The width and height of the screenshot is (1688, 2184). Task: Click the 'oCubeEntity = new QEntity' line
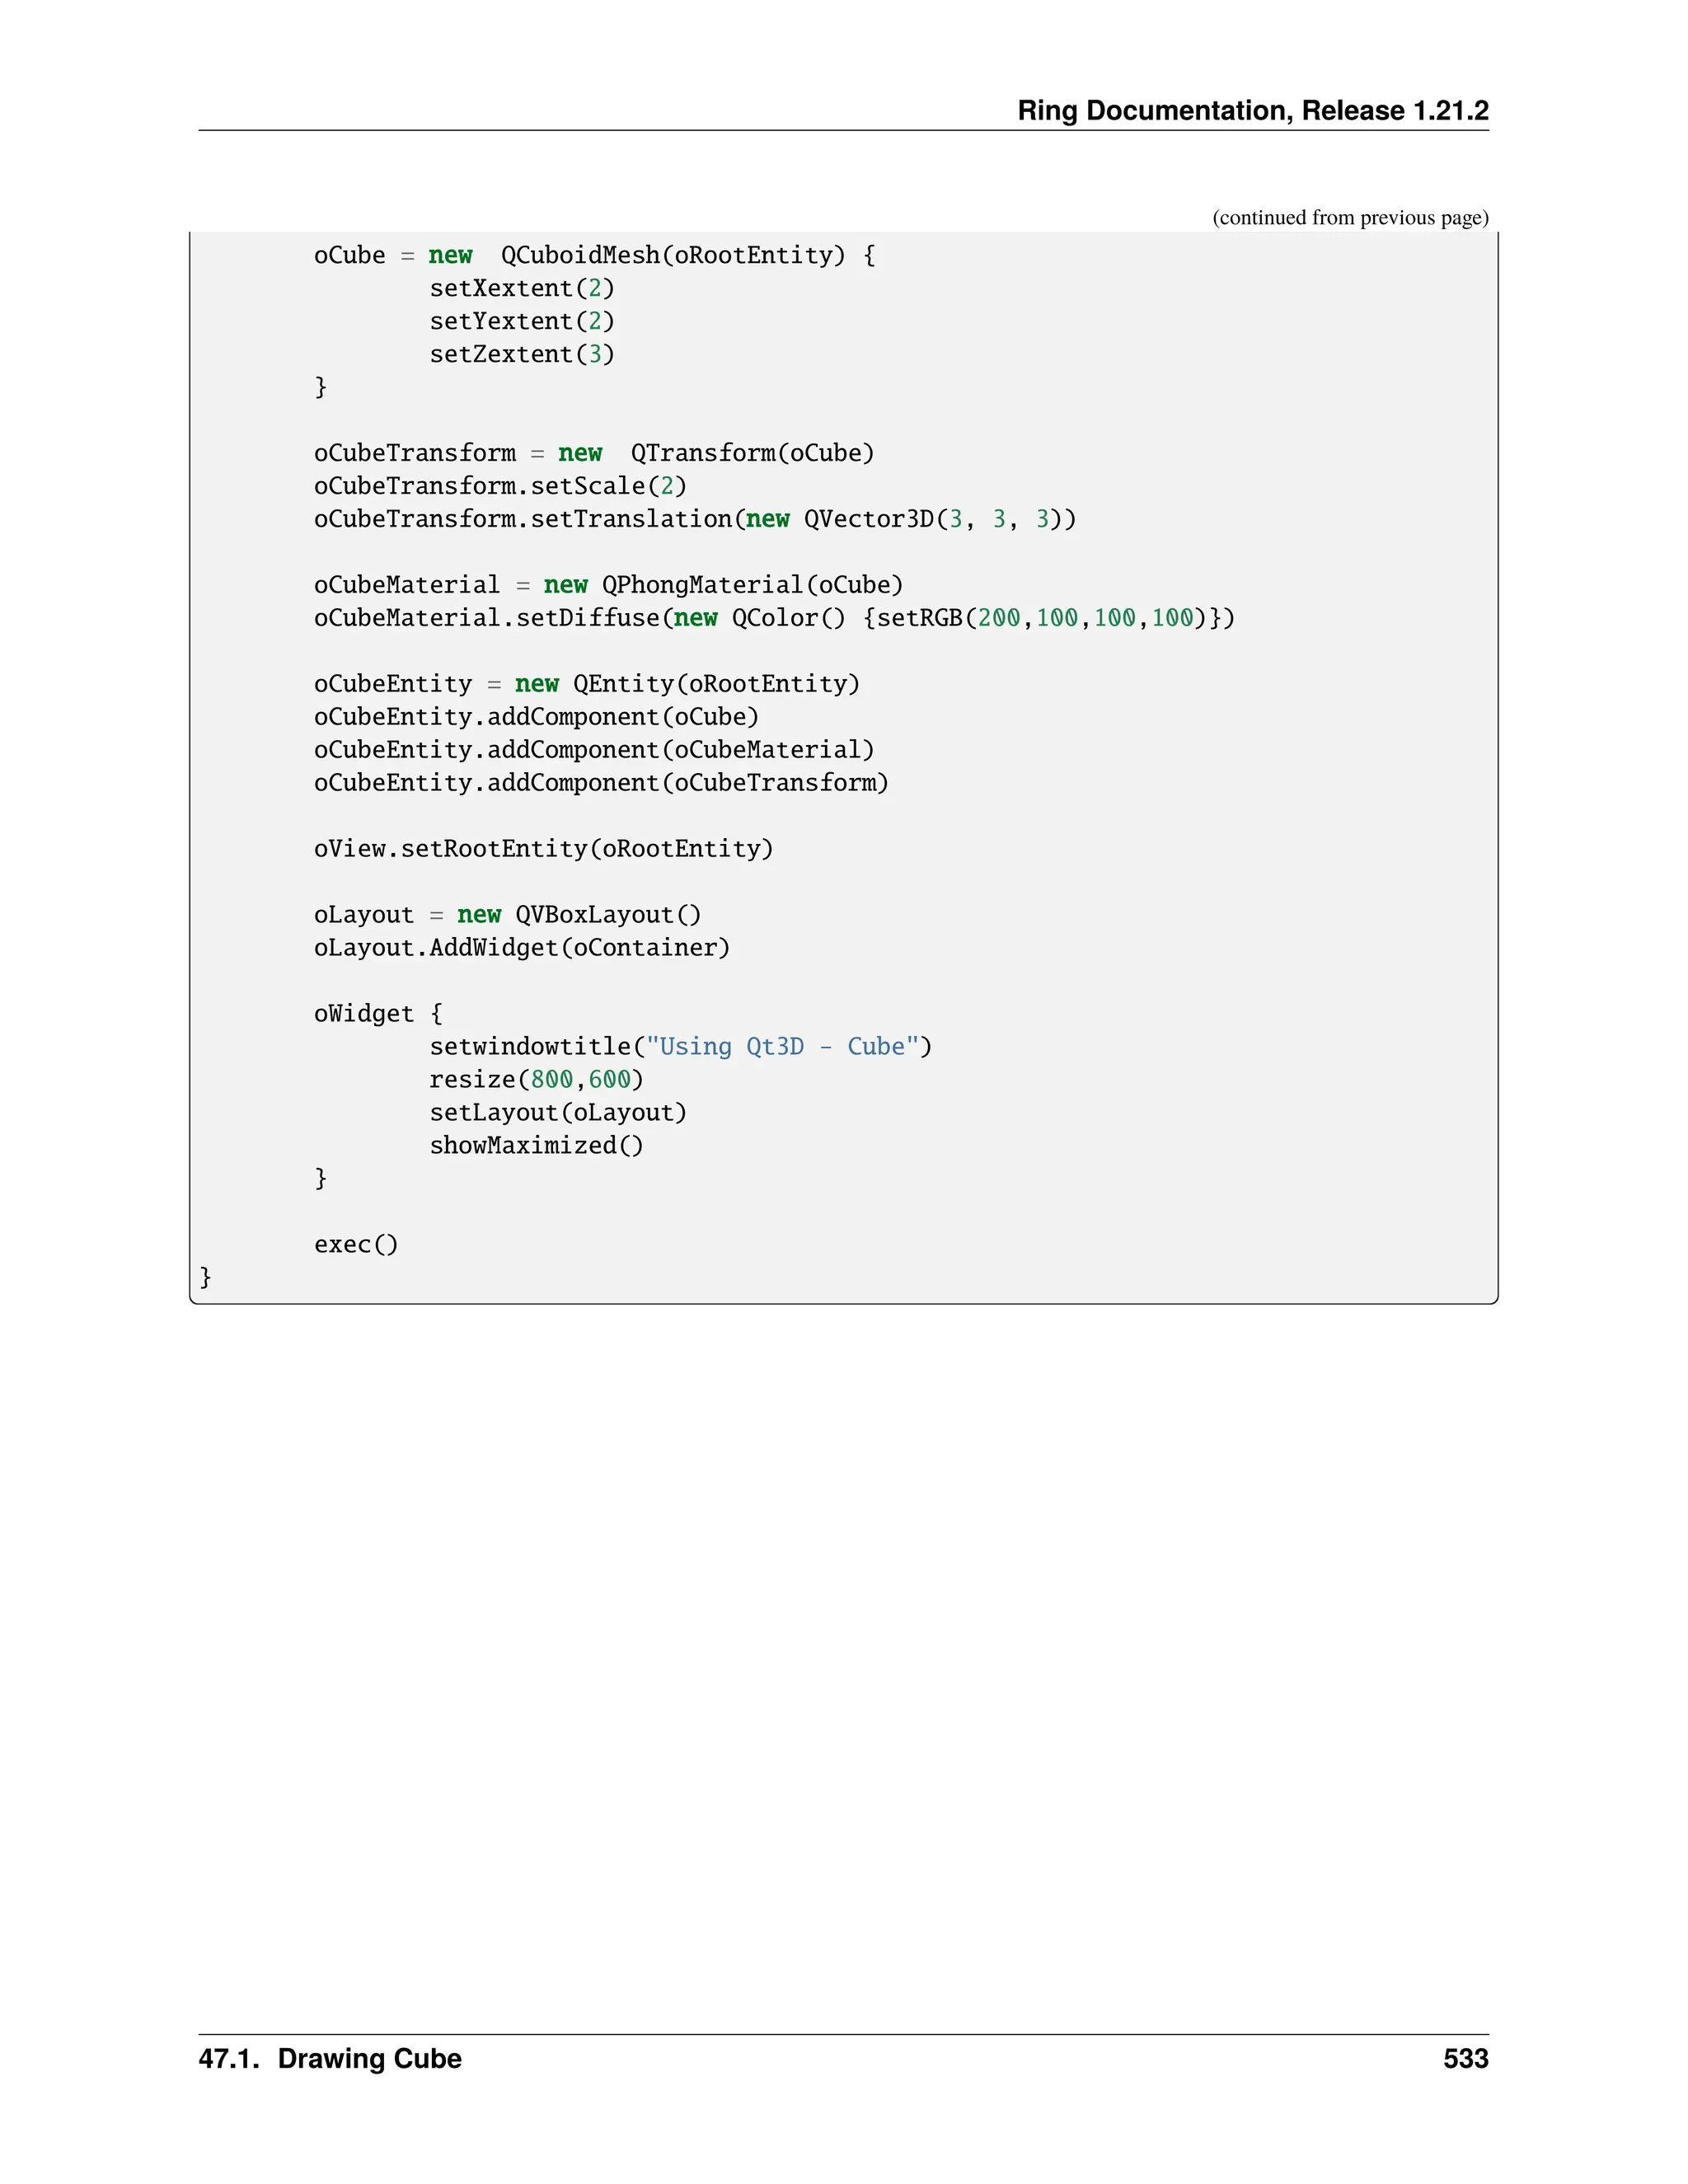pyautogui.click(x=586, y=684)
